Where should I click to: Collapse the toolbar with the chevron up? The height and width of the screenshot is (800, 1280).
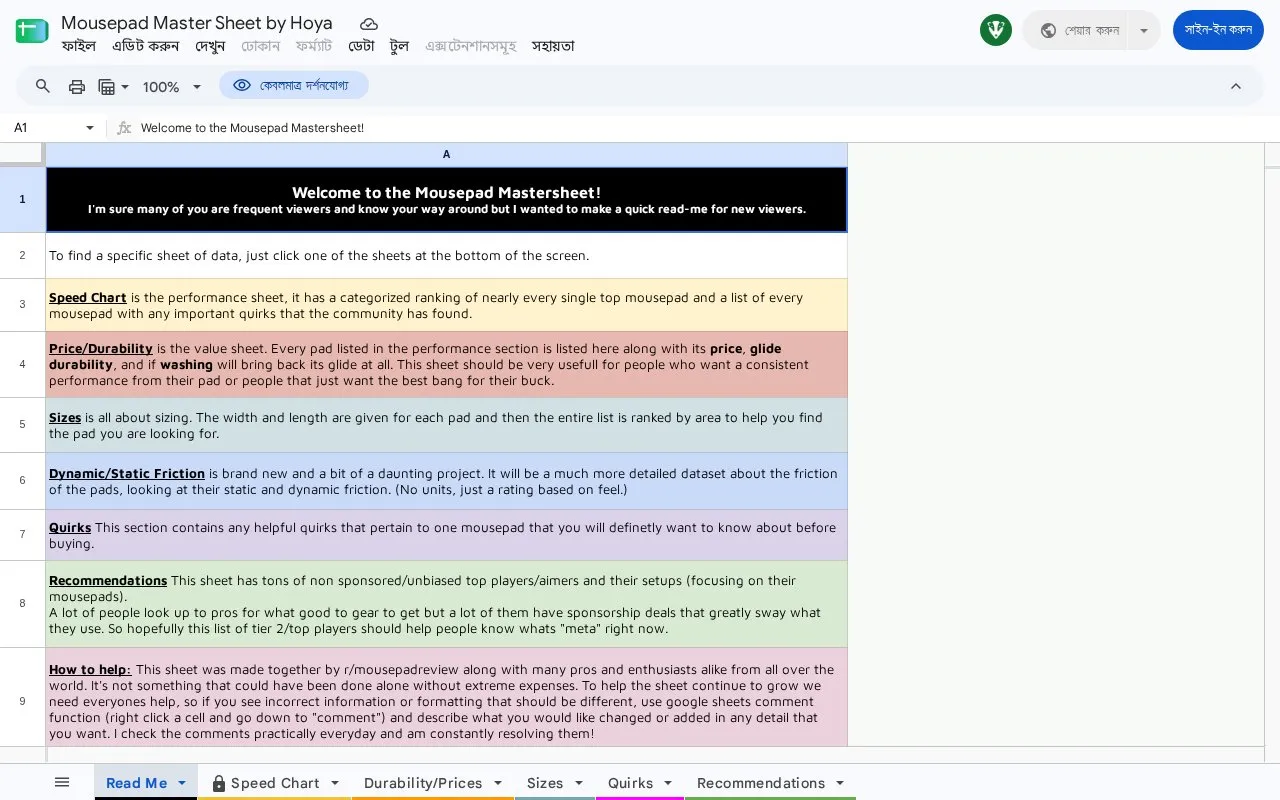coord(1236,86)
